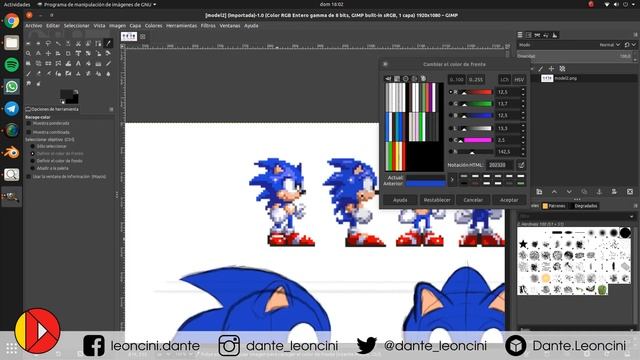The height and width of the screenshot is (360, 640).
Task: Select the Pencil tool
Action: coord(108,63)
